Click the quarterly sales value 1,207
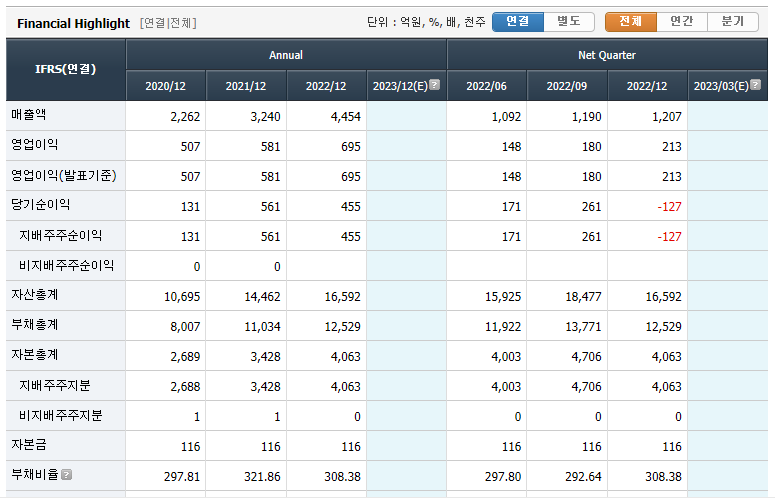This screenshot has width=775, height=498. coord(667,117)
